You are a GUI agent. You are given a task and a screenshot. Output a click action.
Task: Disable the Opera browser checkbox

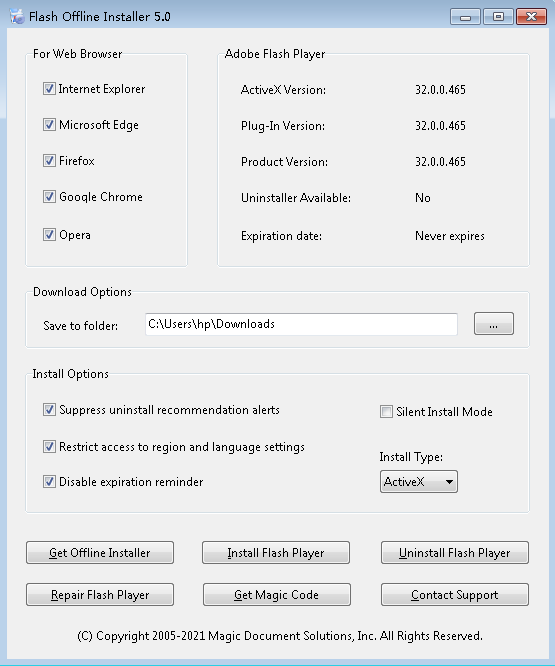(49, 235)
